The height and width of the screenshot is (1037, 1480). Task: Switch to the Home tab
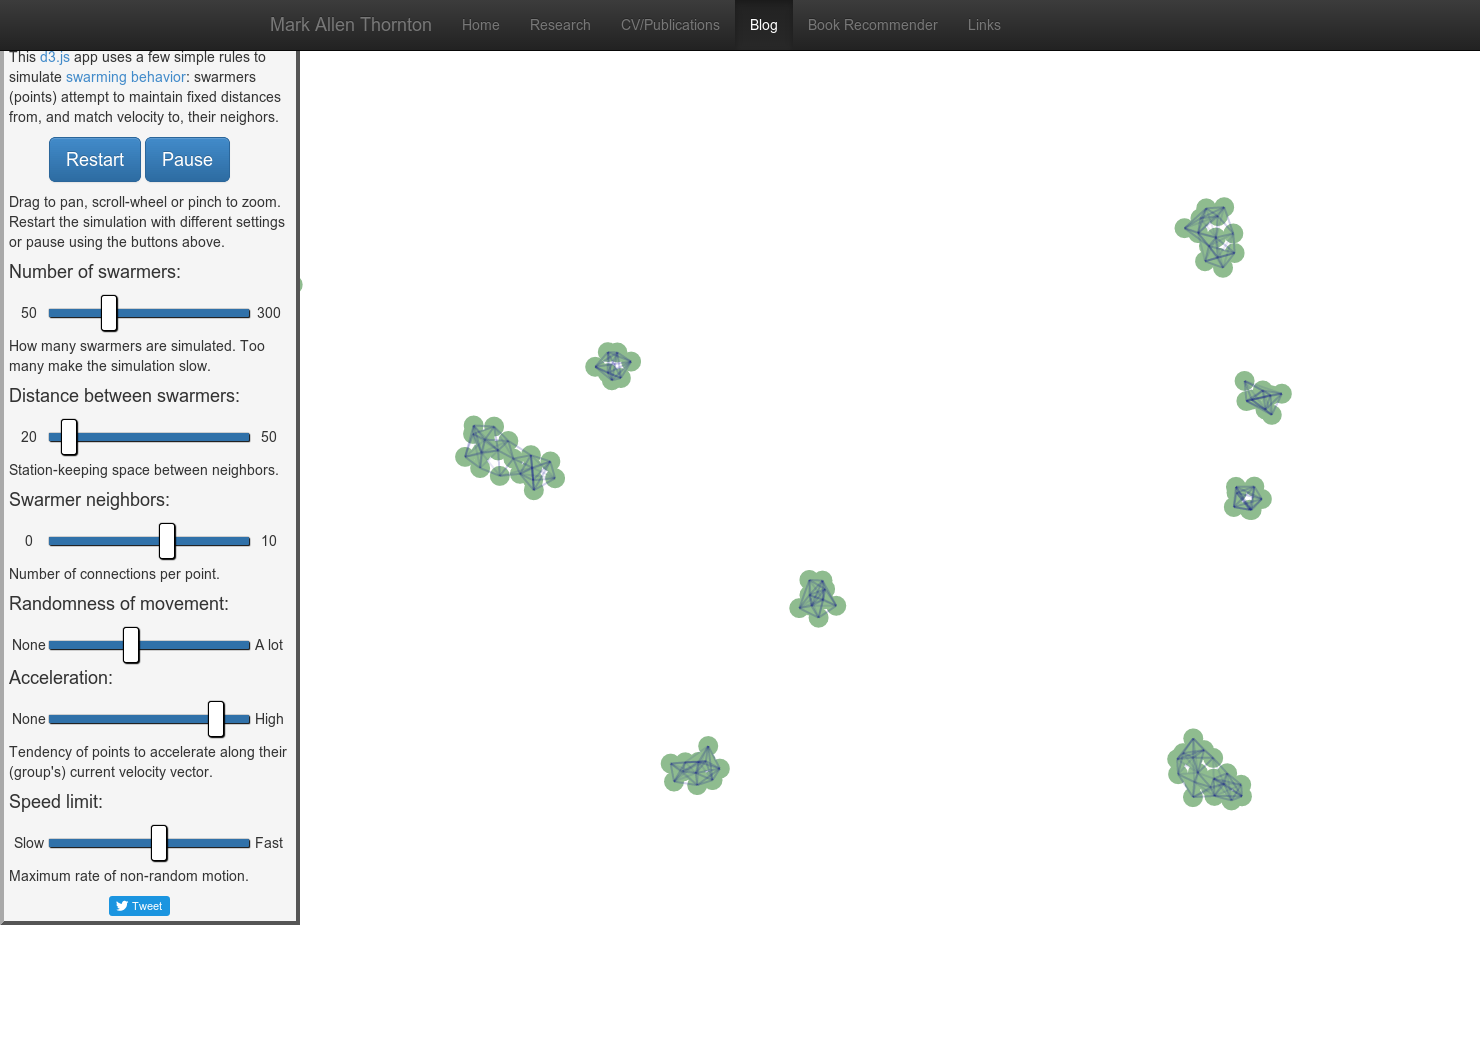[481, 25]
